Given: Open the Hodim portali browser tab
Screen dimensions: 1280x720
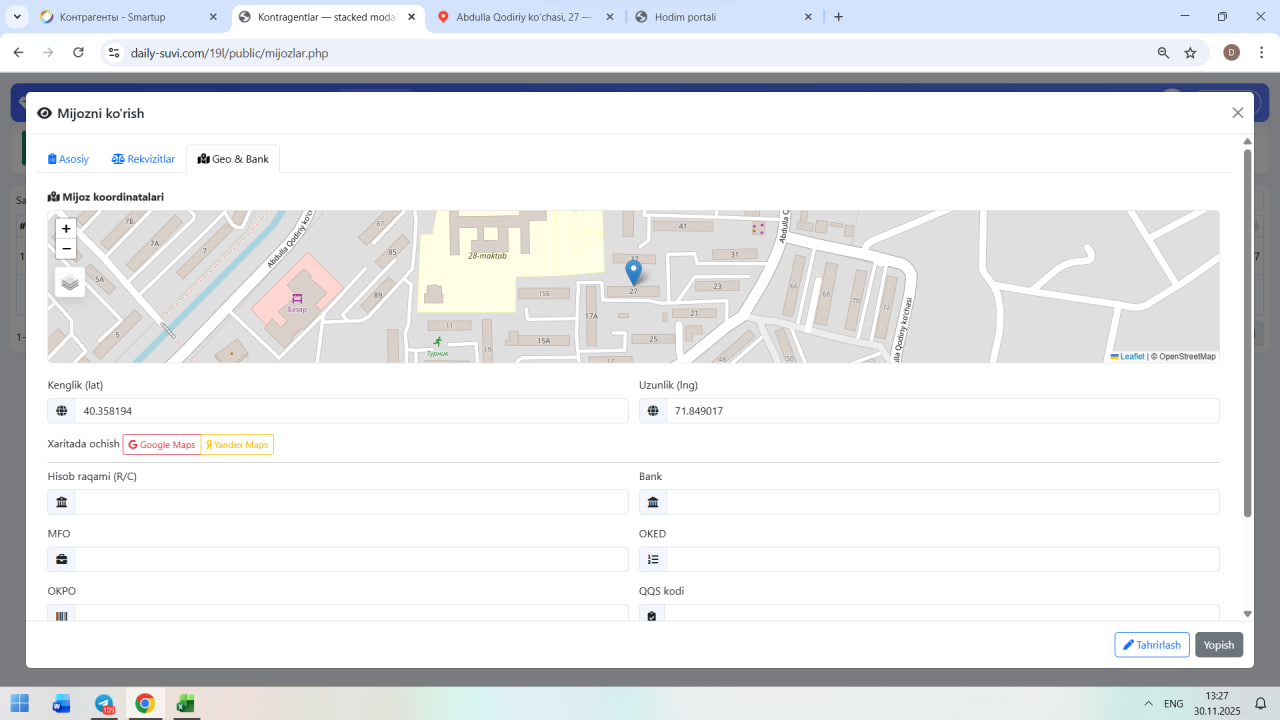Looking at the screenshot, I should coord(722,17).
